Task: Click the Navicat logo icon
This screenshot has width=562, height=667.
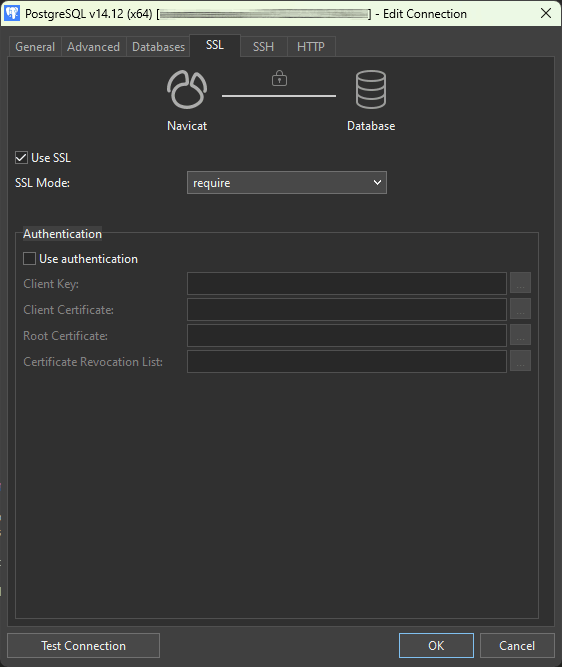Action: (187, 89)
